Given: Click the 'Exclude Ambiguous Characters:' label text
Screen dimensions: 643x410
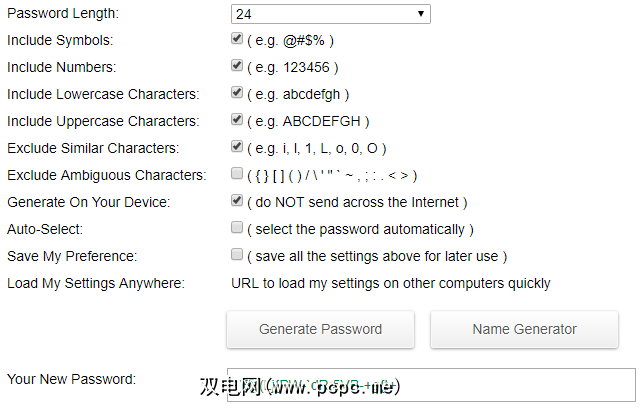Looking at the screenshot, I should (106, 175).
